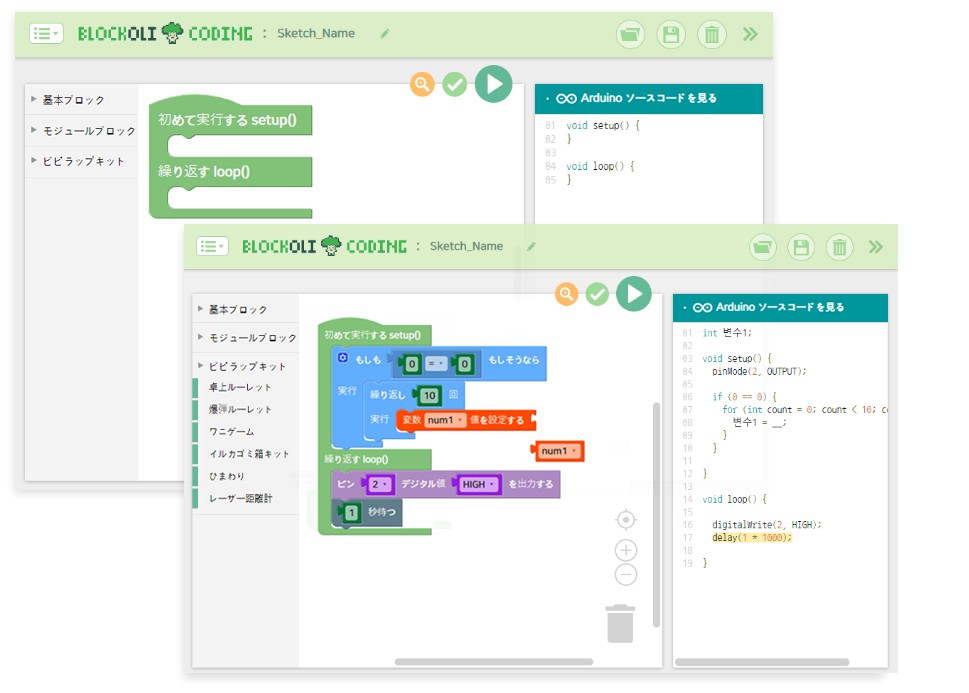Click the zoom in plus icon

click(626, 550)
